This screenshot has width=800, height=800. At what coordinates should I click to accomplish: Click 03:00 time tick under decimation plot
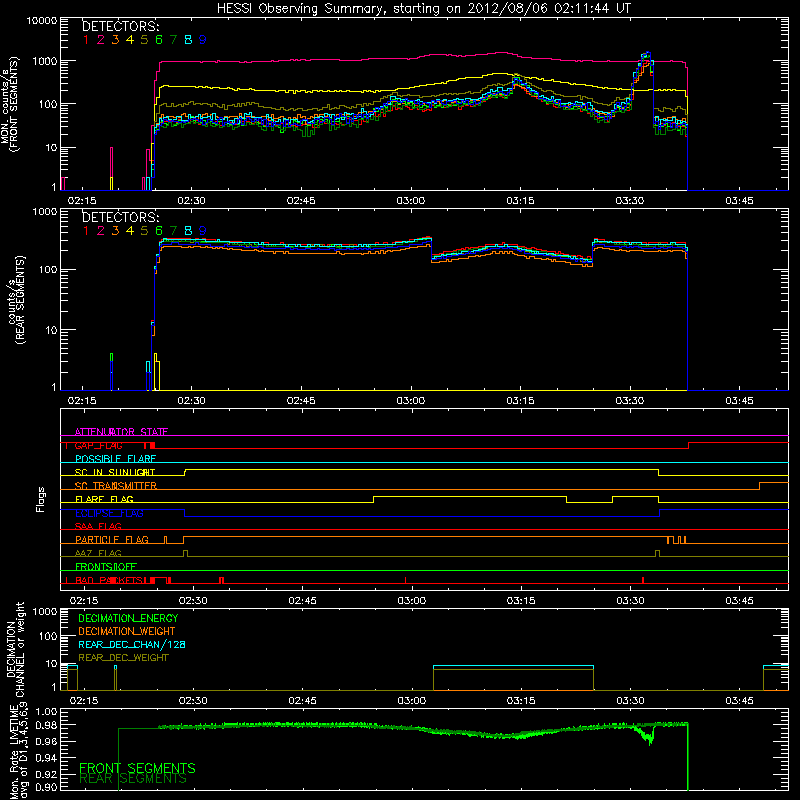411,701
